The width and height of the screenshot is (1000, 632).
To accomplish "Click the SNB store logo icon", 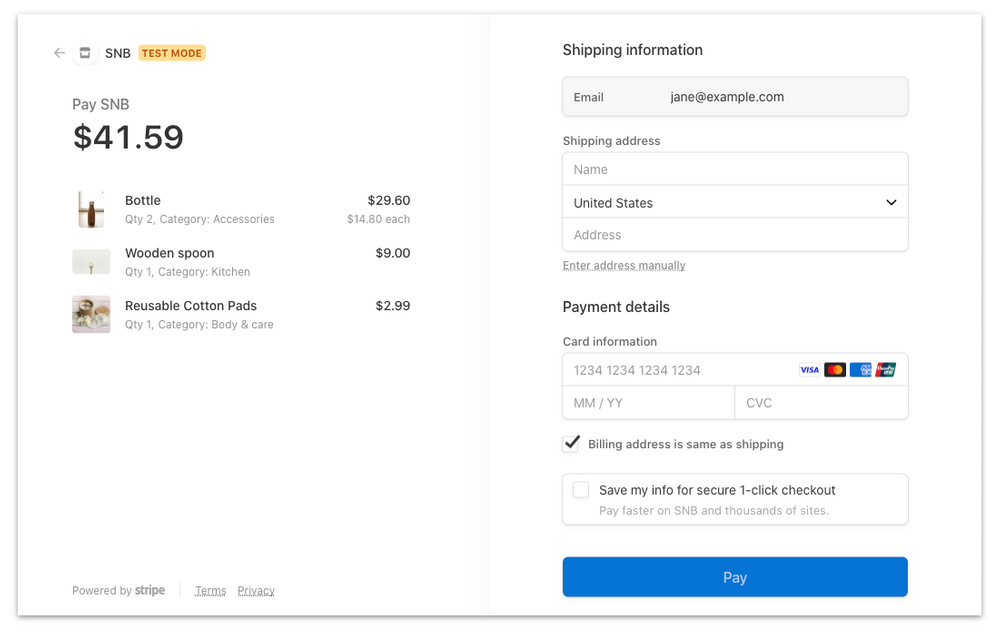I will tap(85, 53).
